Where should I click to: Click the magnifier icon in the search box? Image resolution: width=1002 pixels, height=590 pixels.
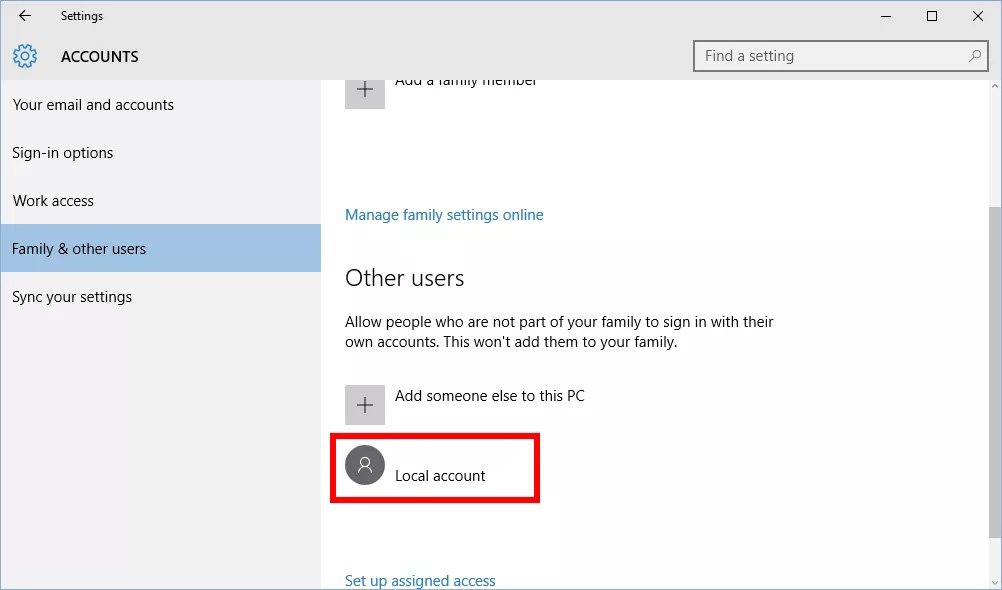(x=975, y=56)
